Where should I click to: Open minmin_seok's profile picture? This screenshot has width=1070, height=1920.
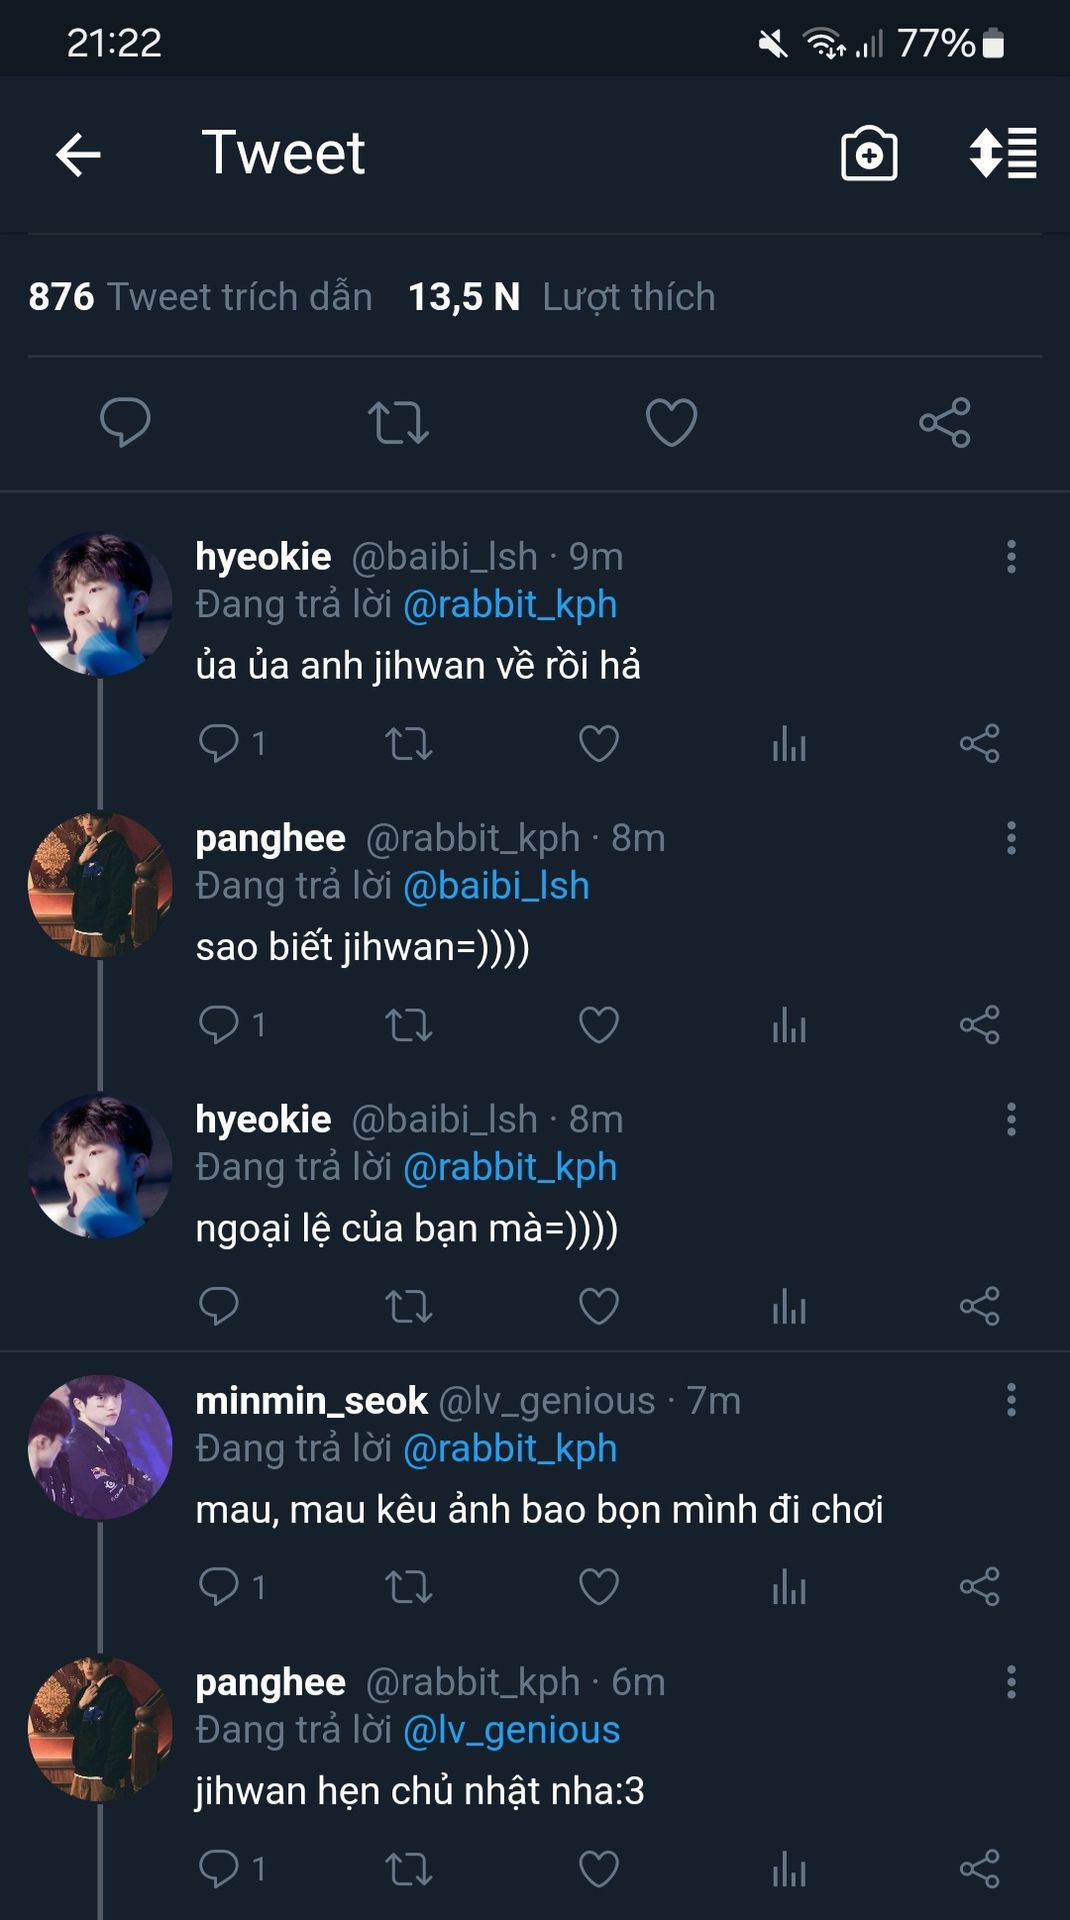[100, 1447]
